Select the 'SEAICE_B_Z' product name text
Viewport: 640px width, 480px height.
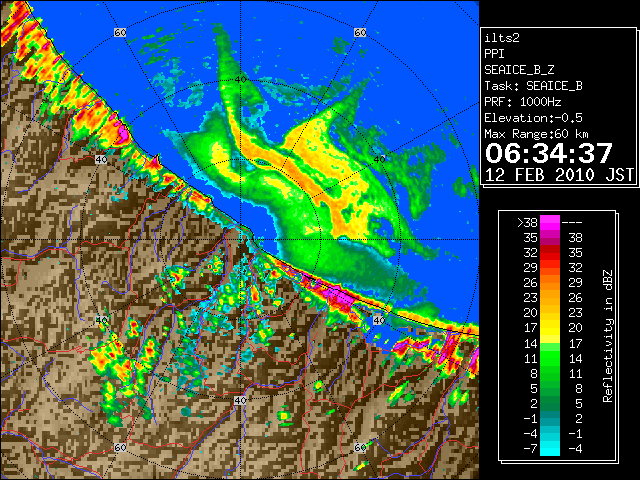tap(519, 70)
